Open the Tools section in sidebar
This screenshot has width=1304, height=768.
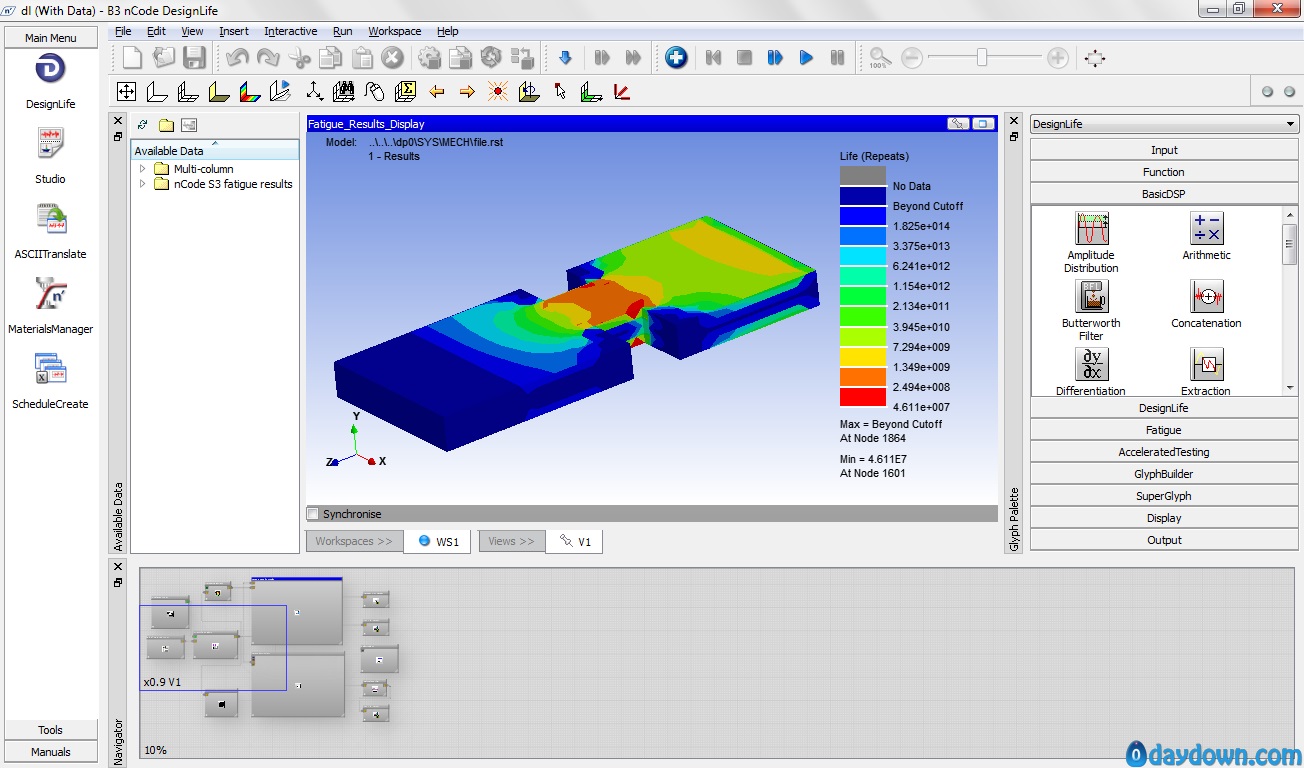click(51, 730)
